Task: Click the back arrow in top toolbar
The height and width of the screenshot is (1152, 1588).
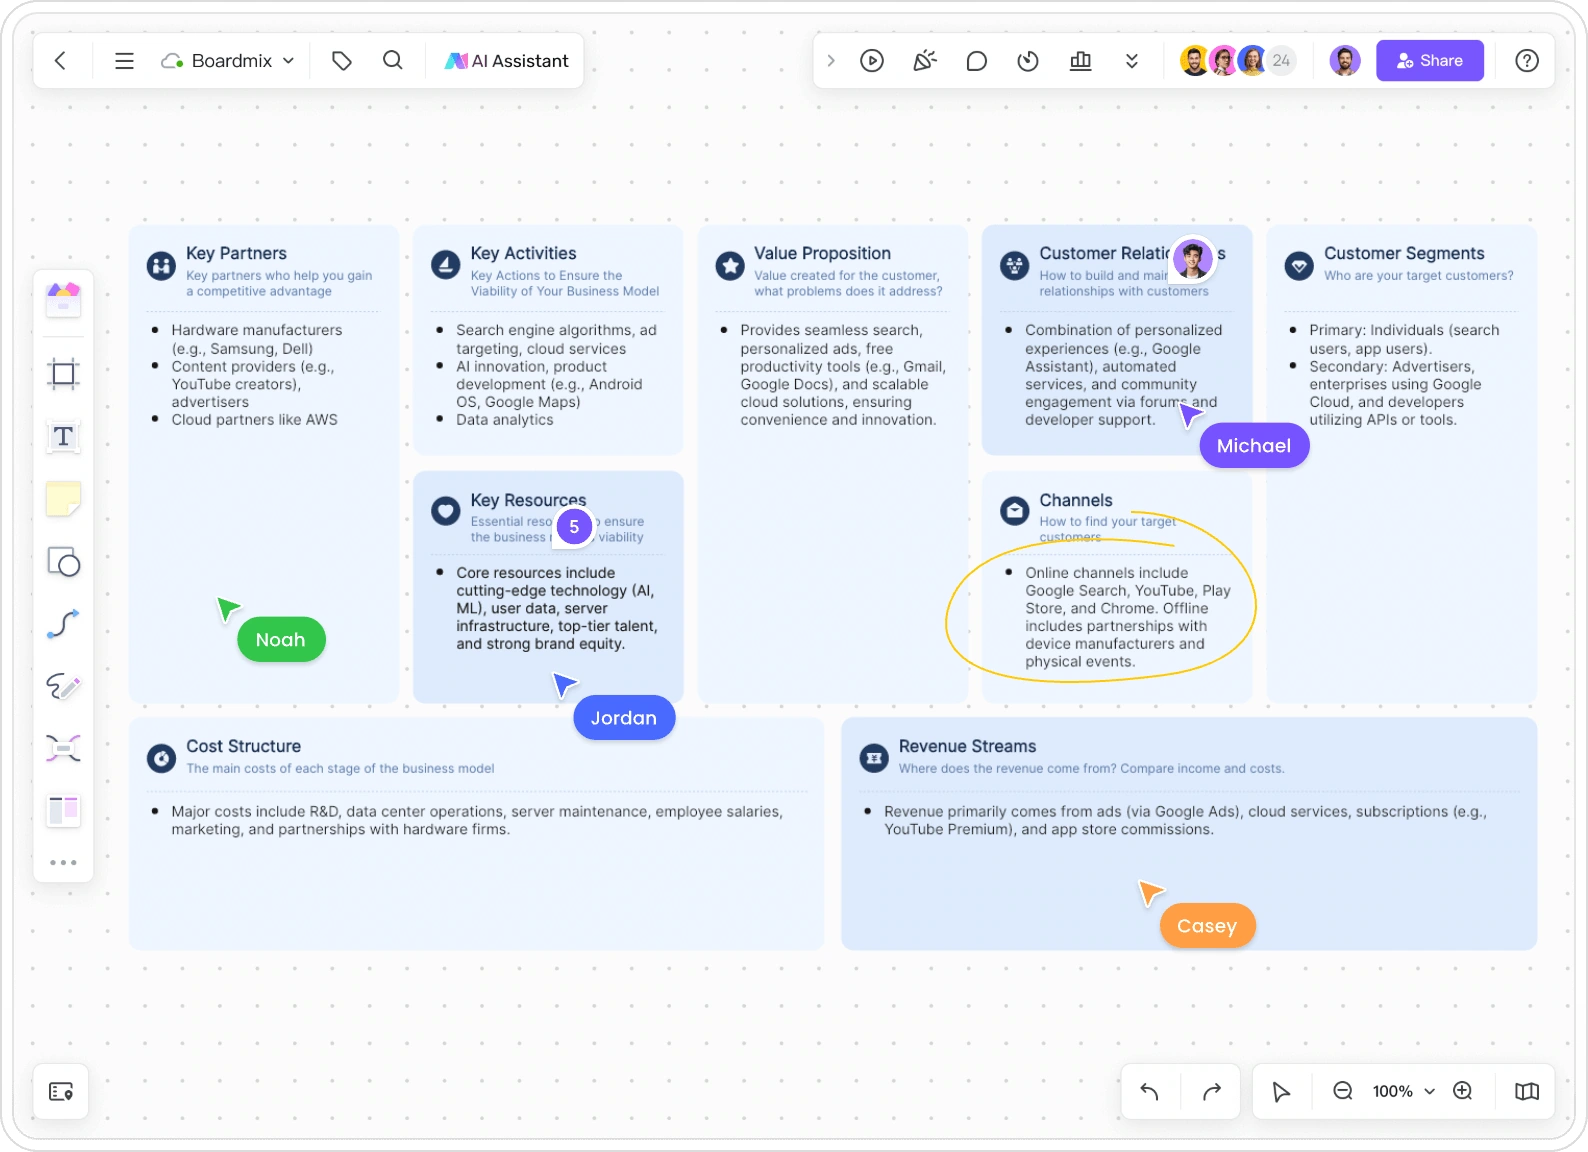Action: [61, 61]
